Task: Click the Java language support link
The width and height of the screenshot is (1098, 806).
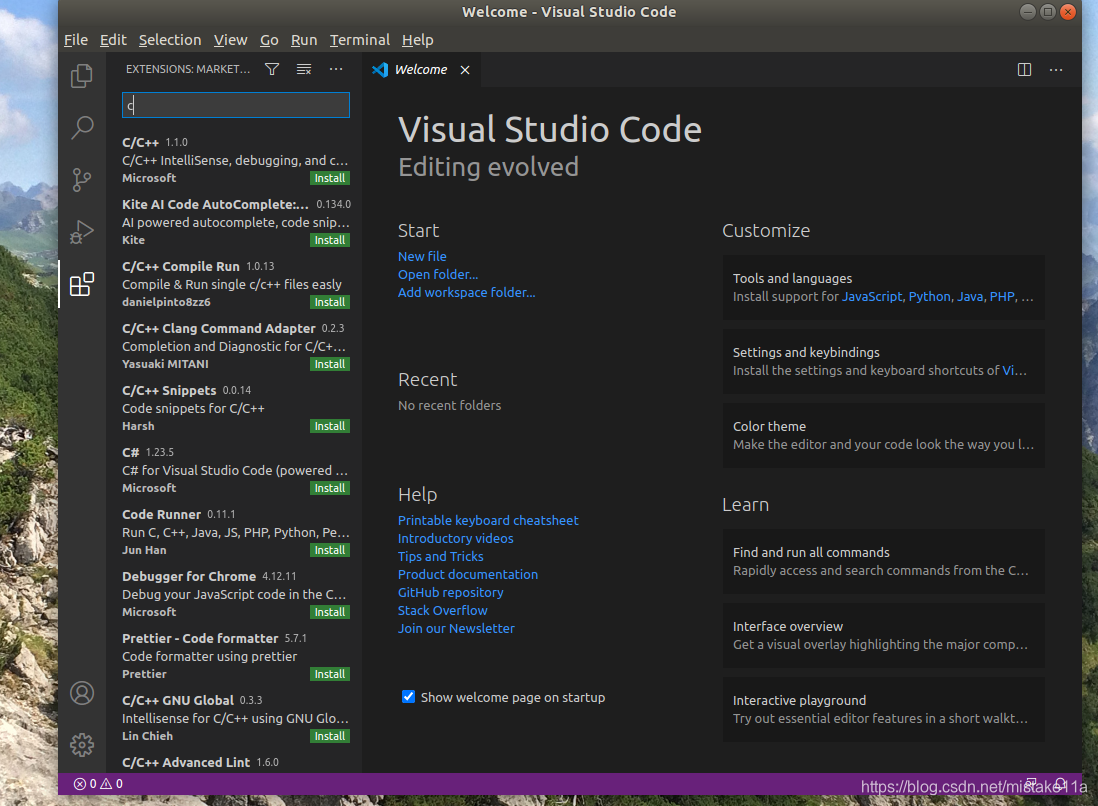Action: (970, 297)
